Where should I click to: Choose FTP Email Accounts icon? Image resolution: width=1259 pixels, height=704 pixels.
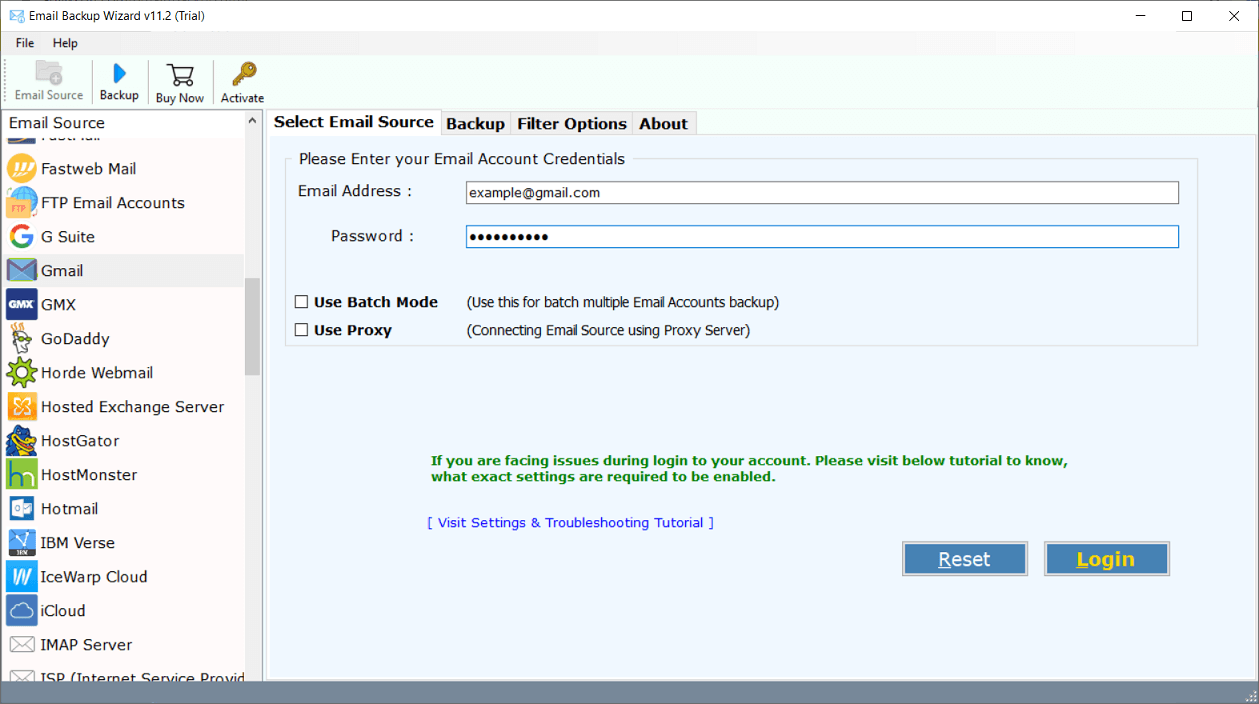pos(22,203)
